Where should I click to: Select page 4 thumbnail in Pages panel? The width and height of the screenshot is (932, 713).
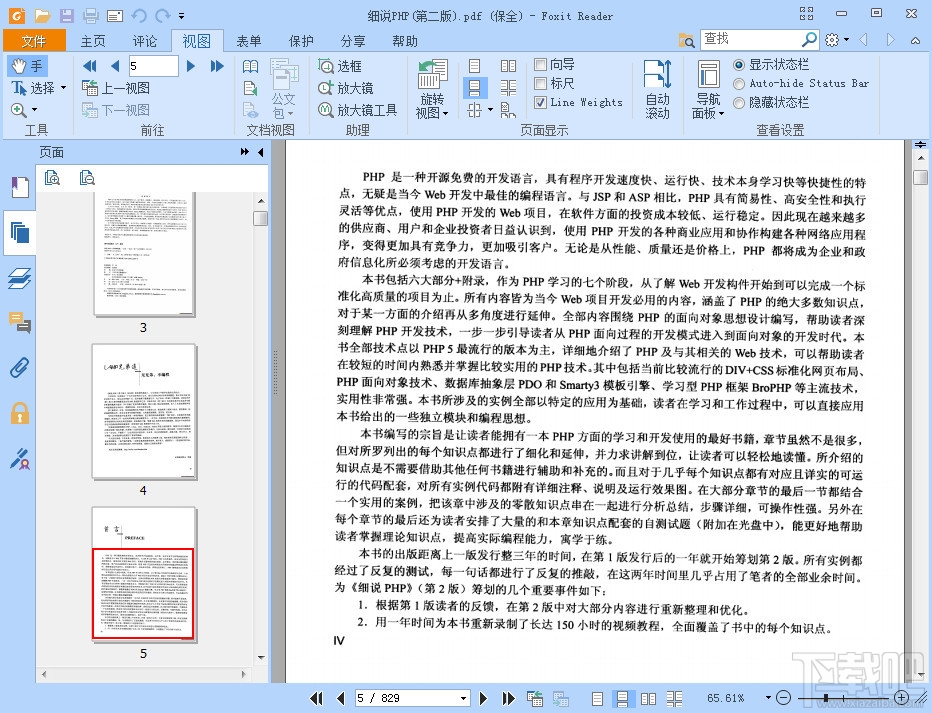click(143, 411)
